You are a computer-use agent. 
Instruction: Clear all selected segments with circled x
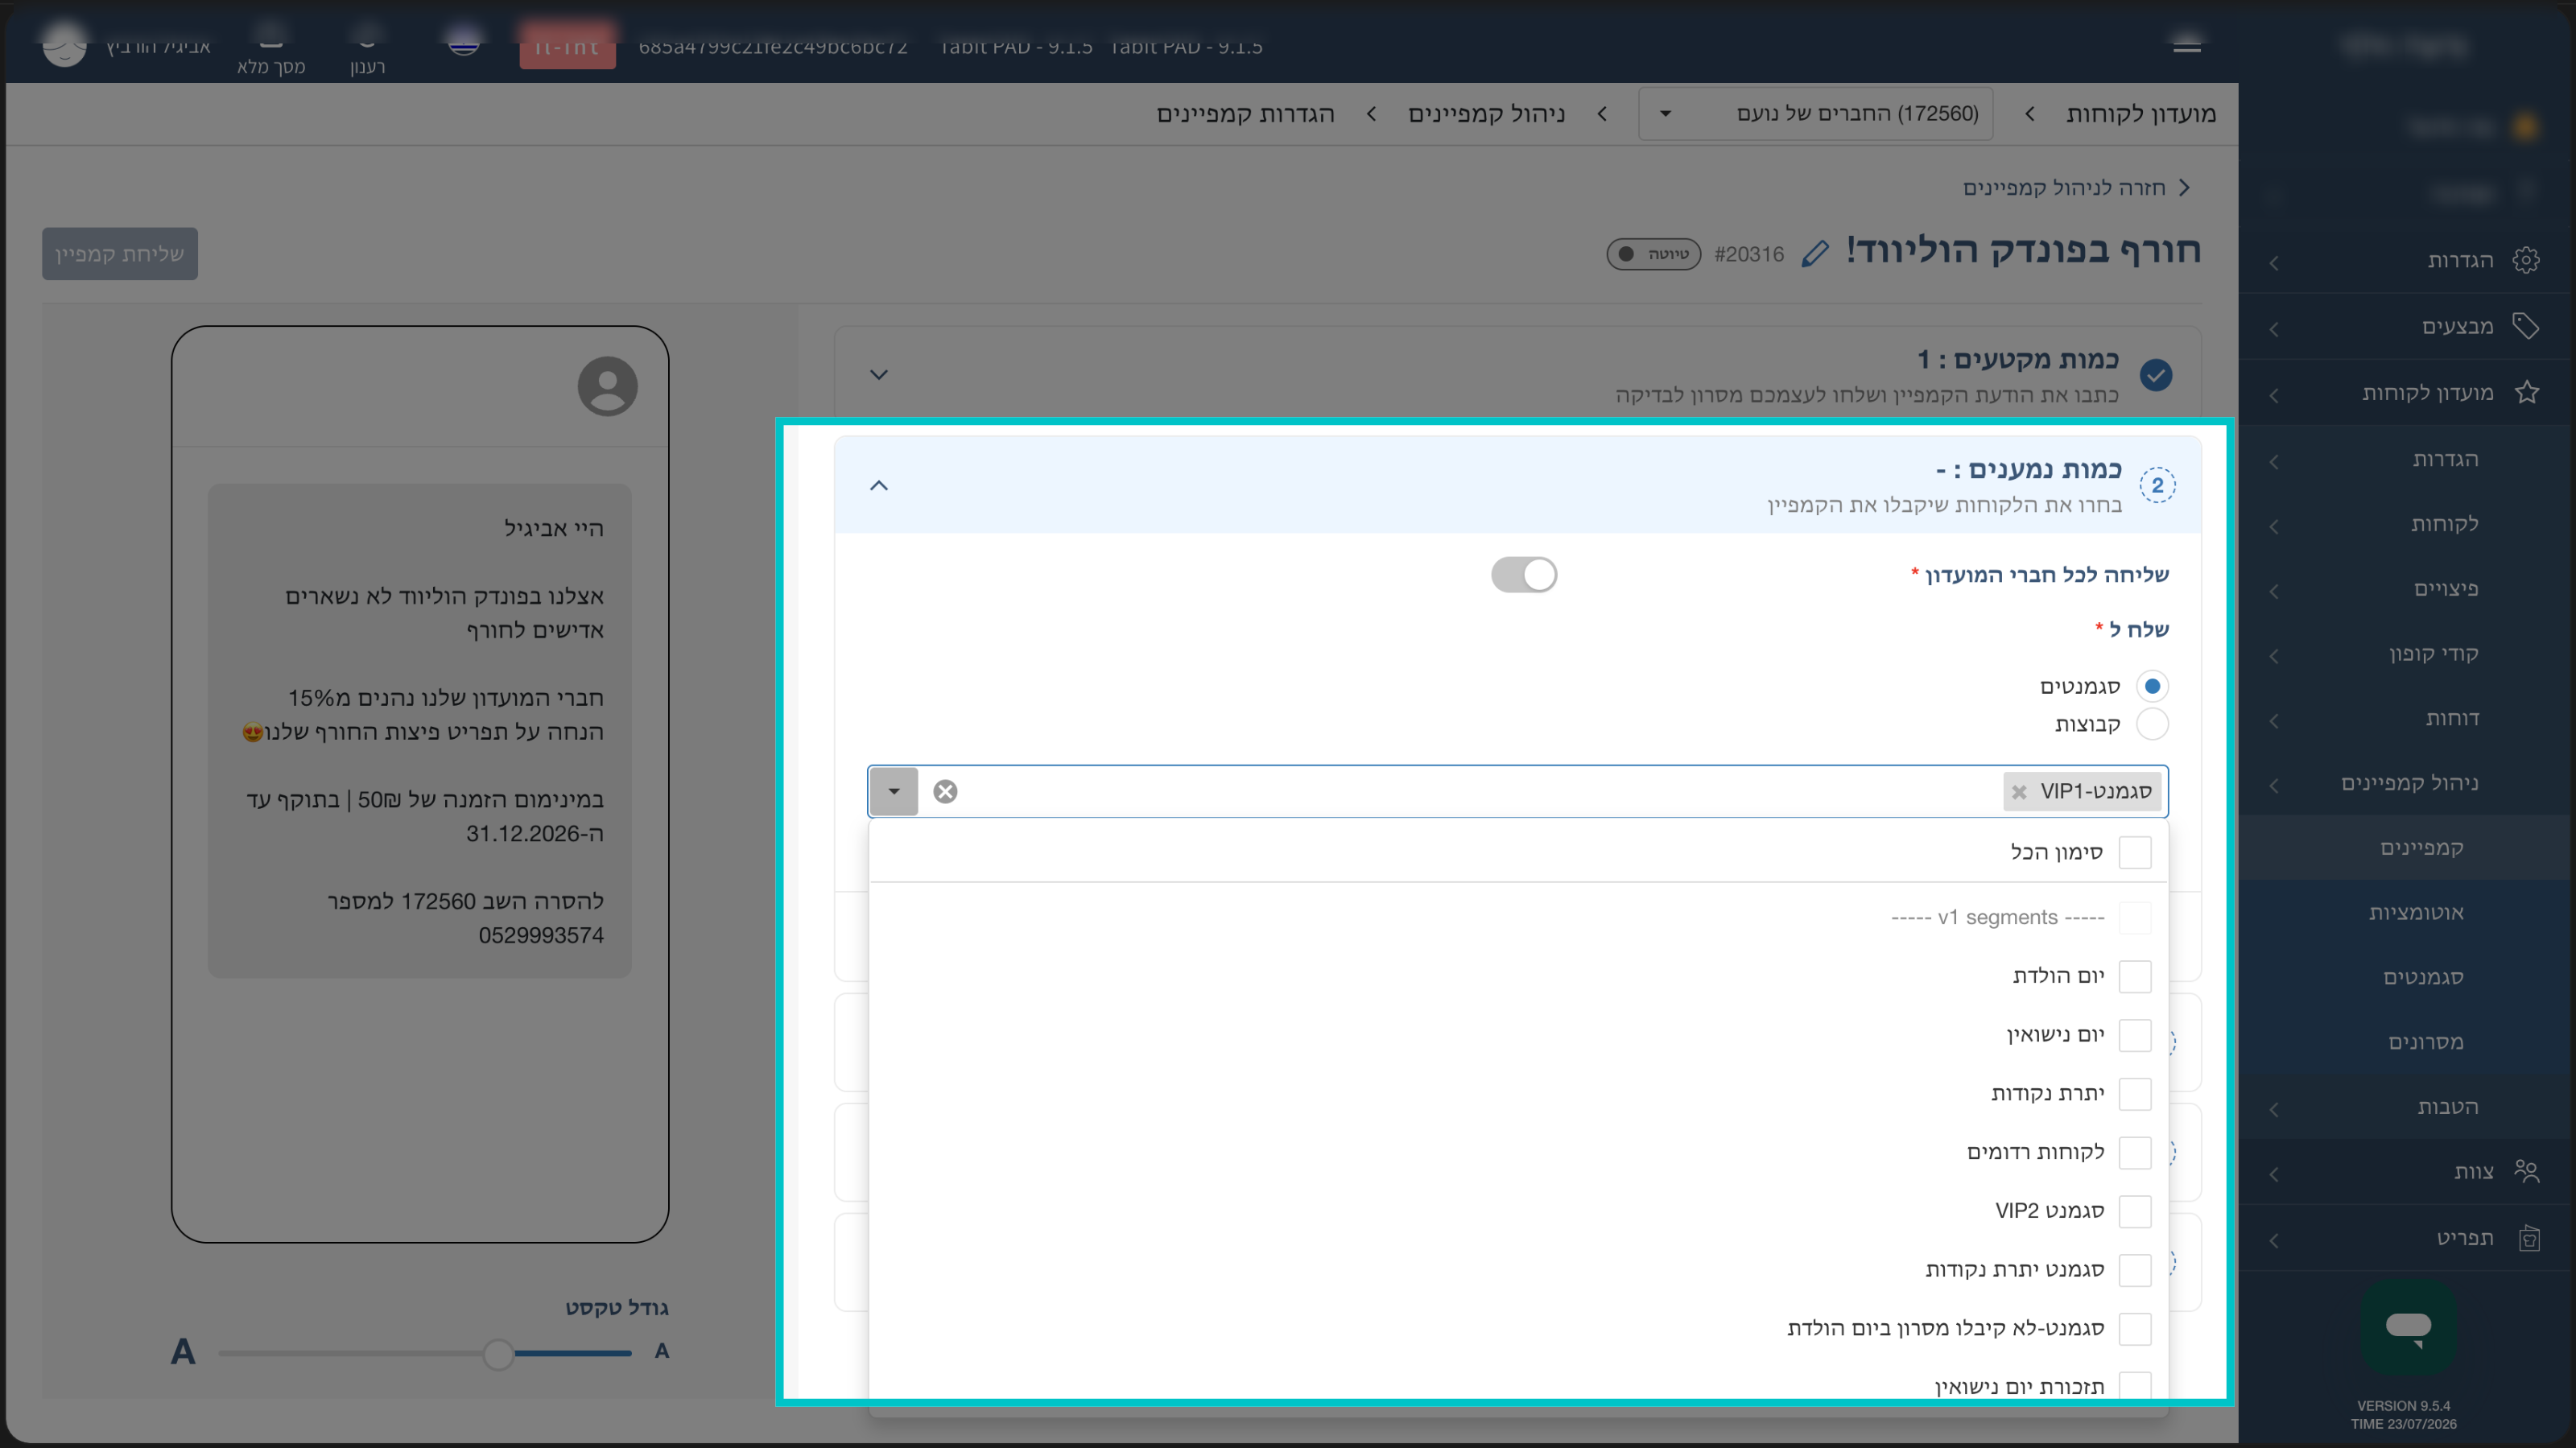tap(945, 792)
